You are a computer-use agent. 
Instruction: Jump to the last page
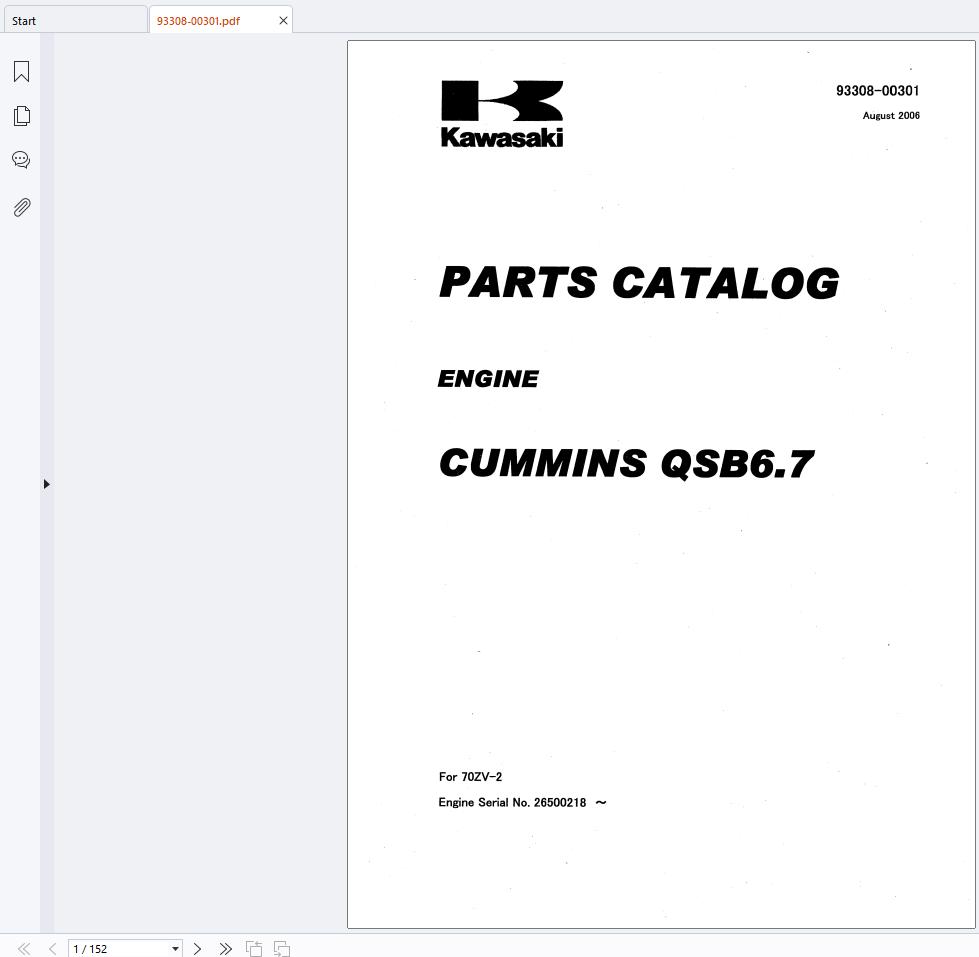click(226, 948)
